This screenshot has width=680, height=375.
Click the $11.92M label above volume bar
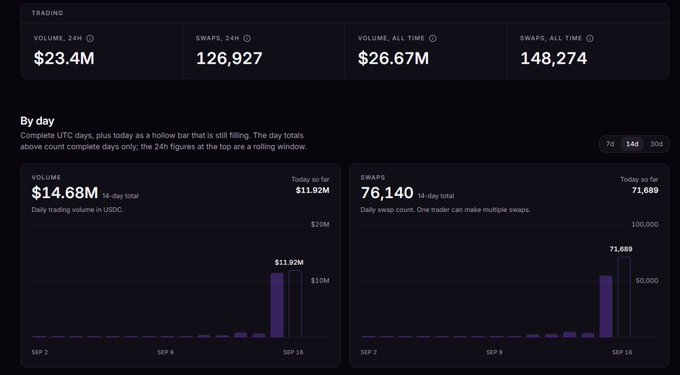point(289,262)
